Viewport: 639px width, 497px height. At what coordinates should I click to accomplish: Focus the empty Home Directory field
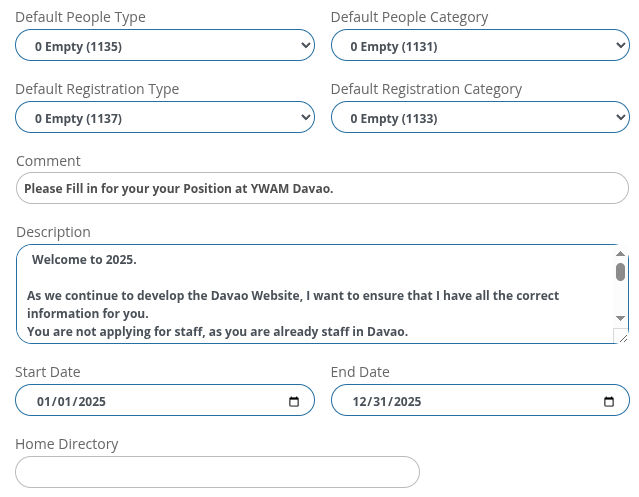(x=217, y=472)
